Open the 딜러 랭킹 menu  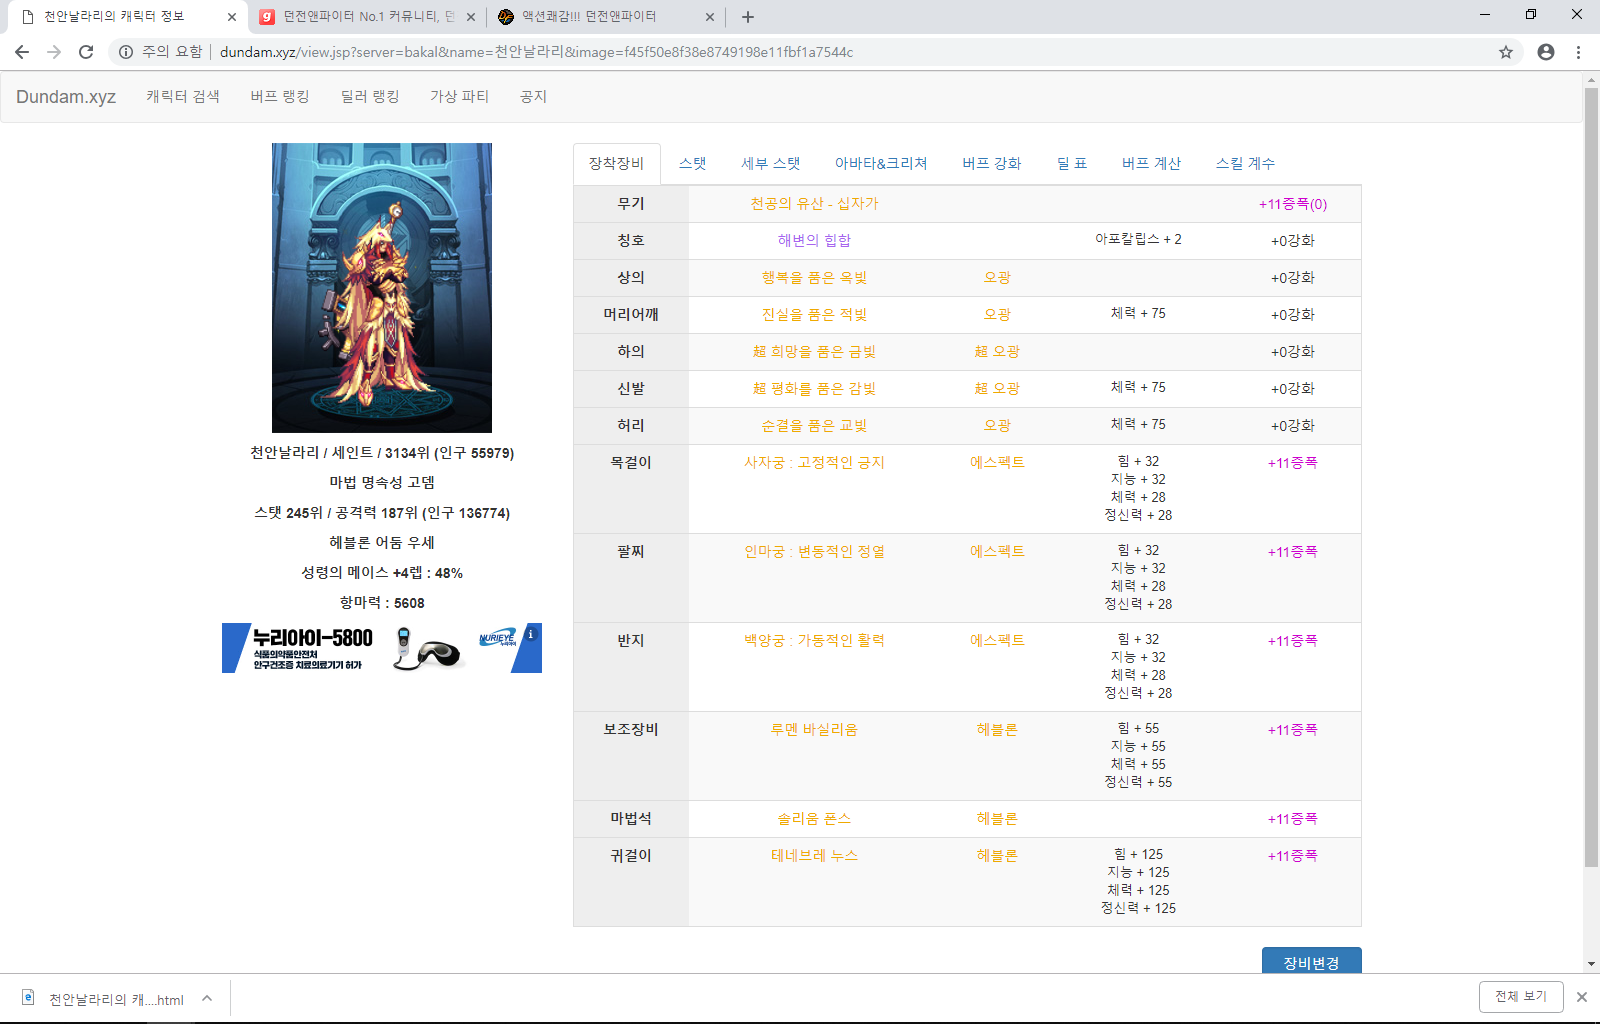[x=370, y=96]
